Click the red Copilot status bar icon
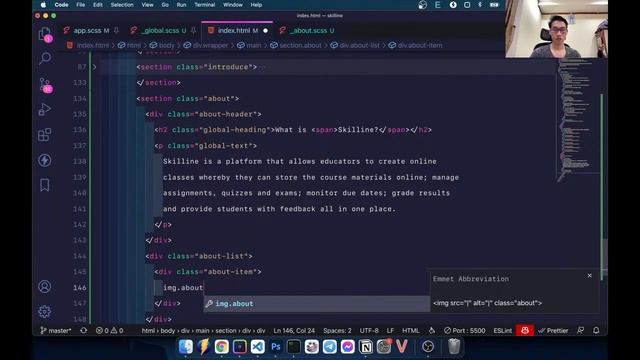This screenshot has width=640, height=360. [525, 331]
